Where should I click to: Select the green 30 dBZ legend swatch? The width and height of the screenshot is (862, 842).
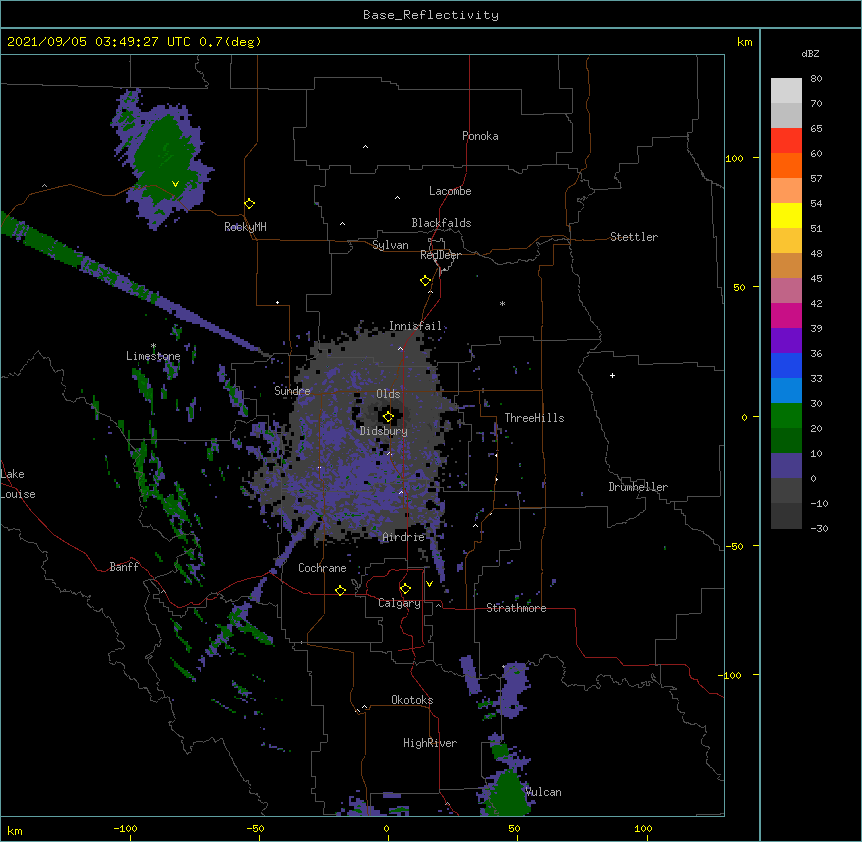[x=786, y=416]
